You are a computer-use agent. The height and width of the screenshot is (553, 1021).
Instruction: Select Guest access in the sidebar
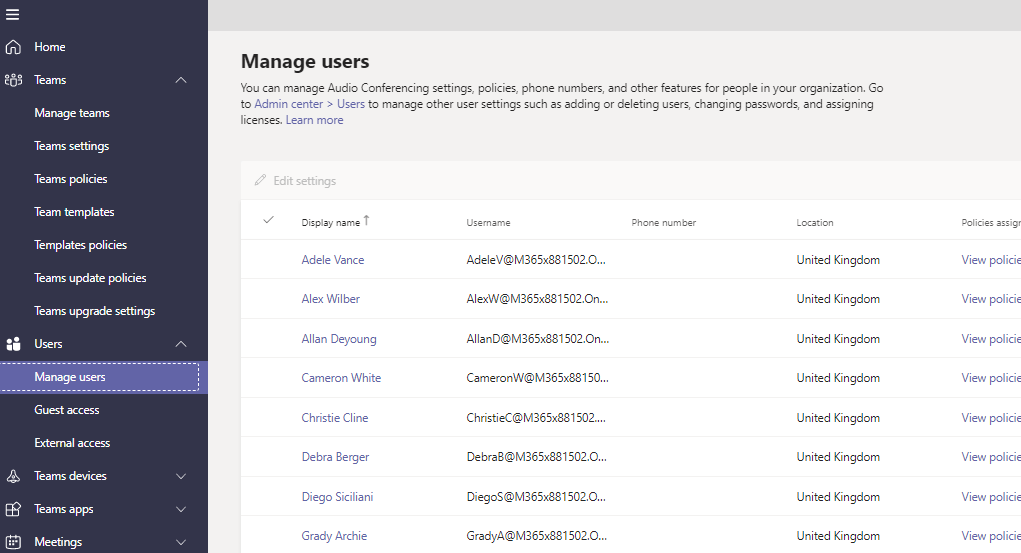tap(67, 410)
